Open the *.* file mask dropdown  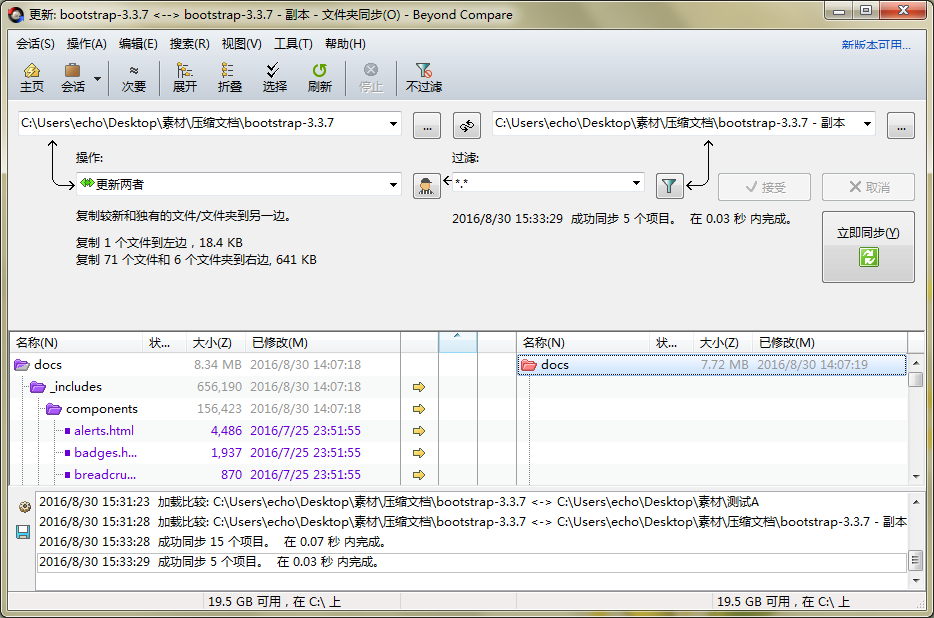pos(636,184)
